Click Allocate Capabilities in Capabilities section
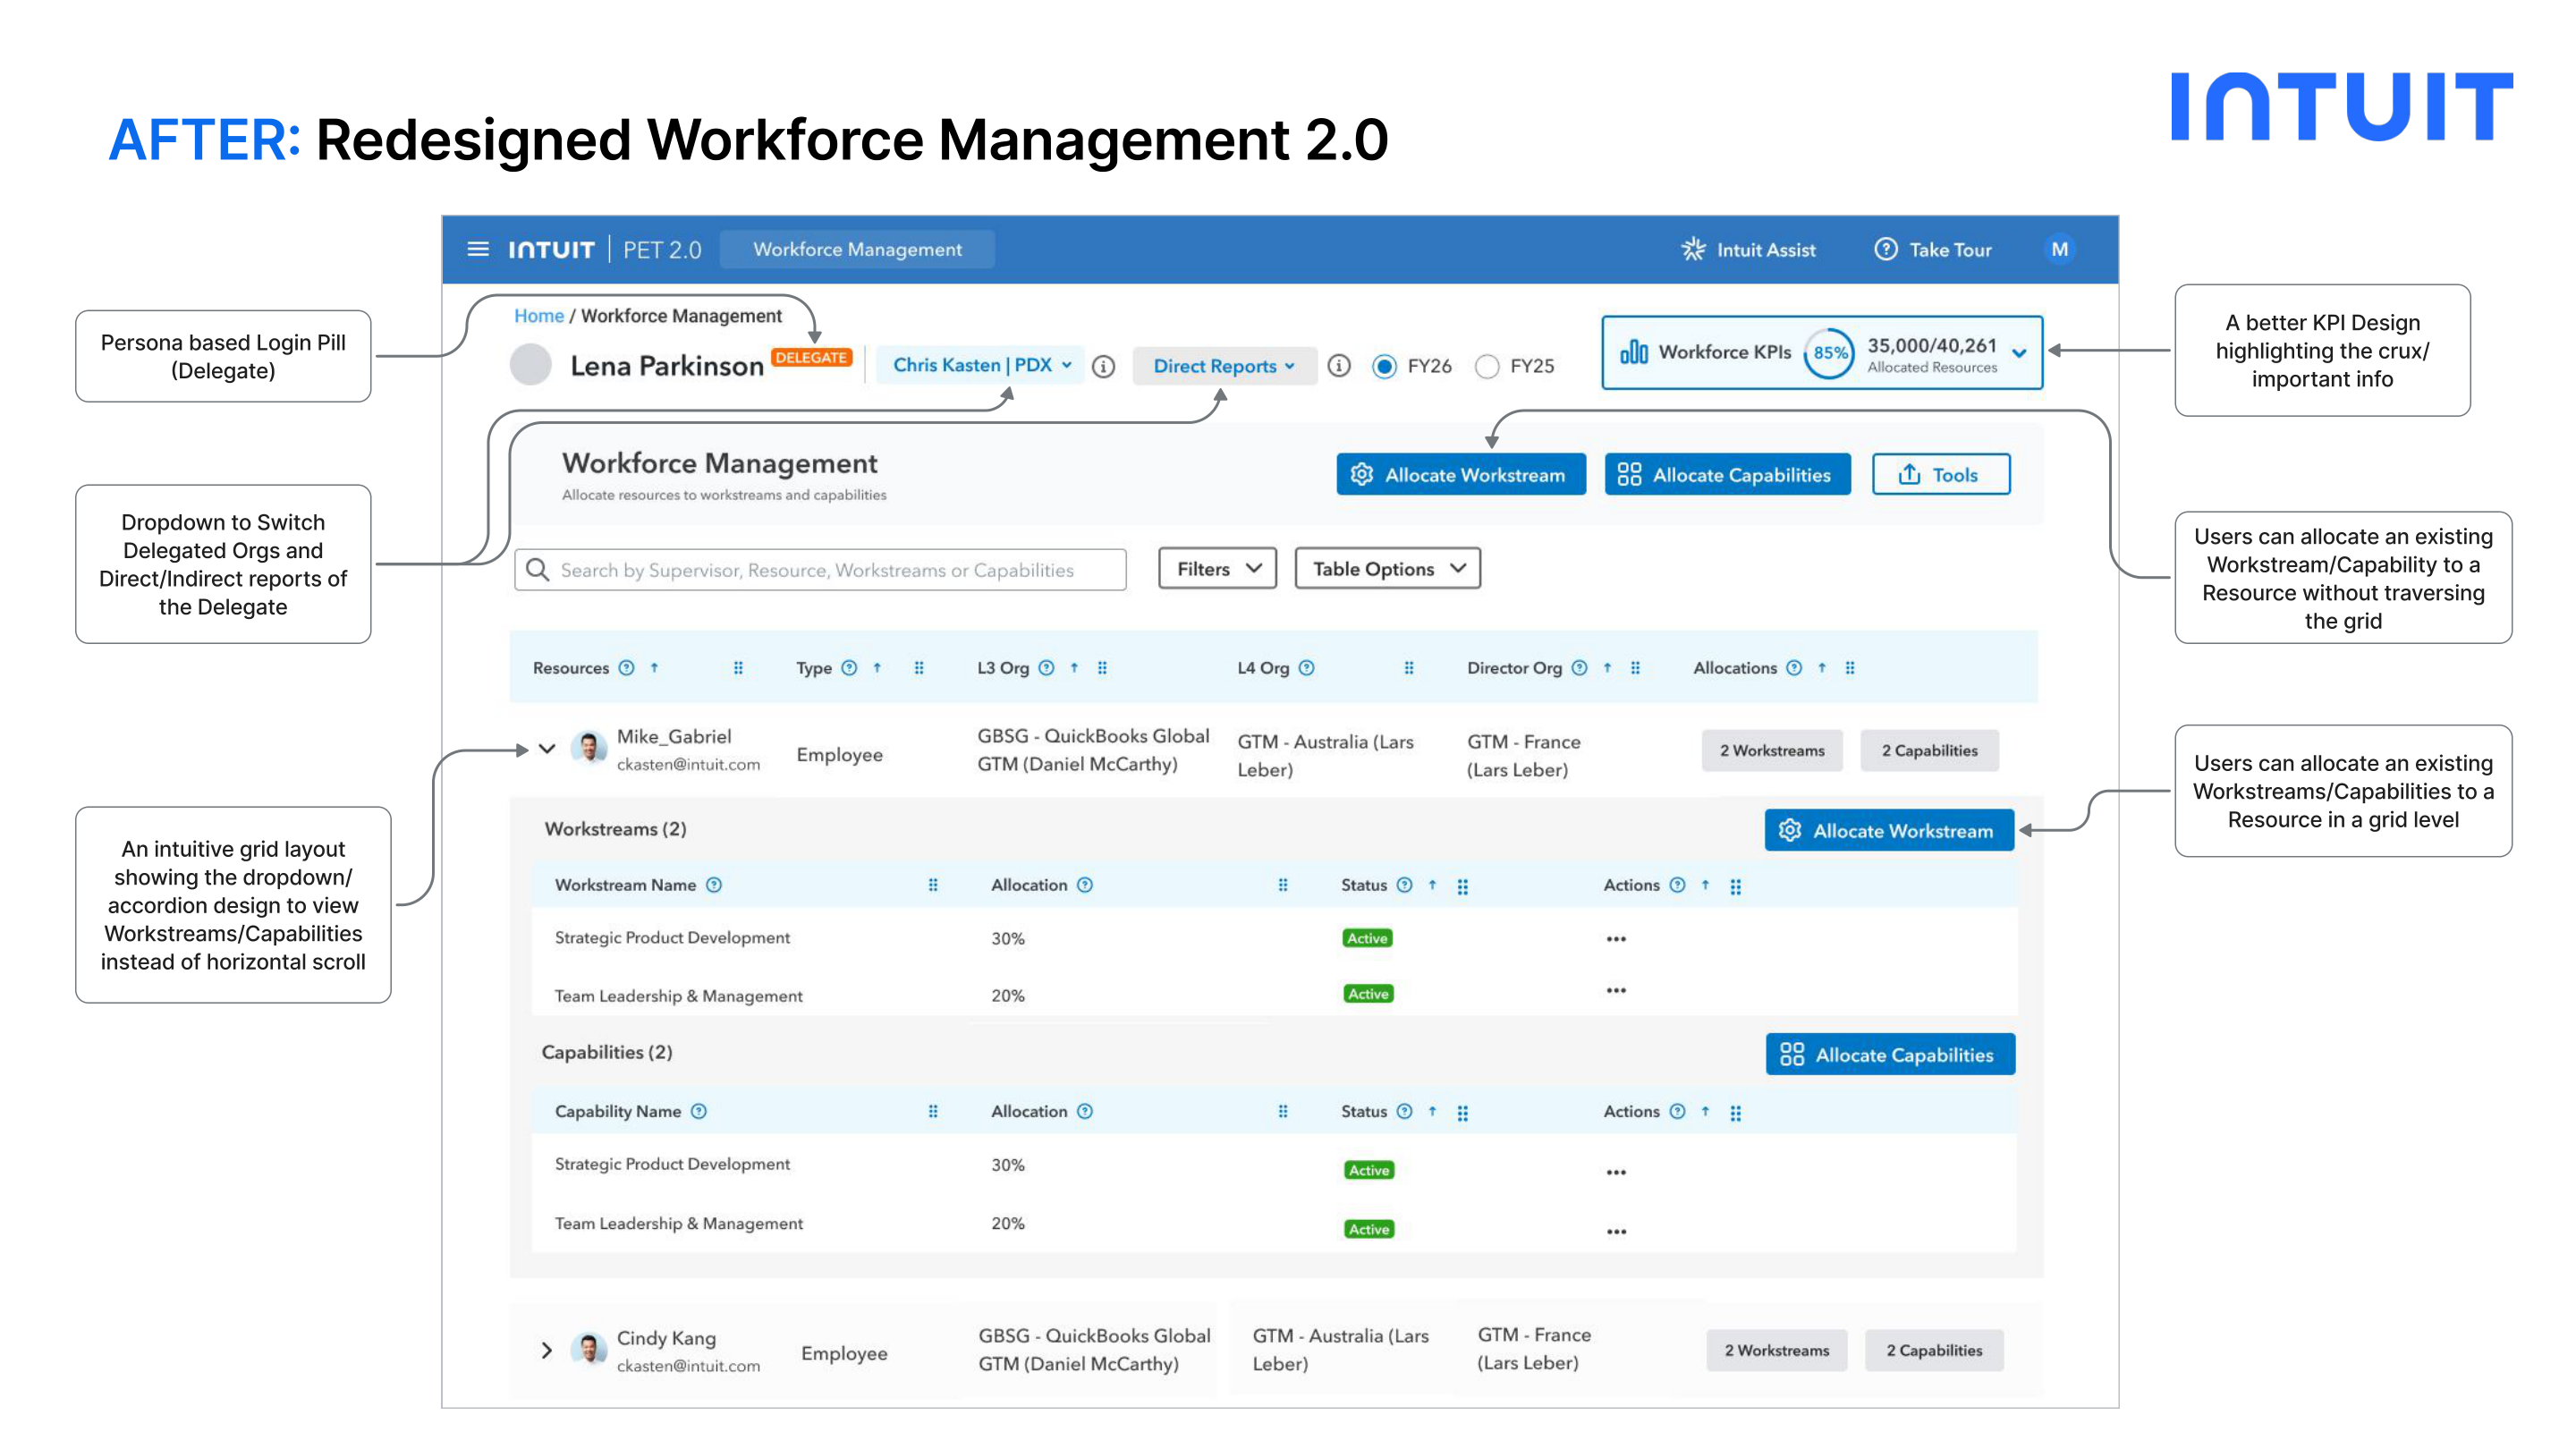The image size is (2576, 1449). click(x=1890, y=1054)
